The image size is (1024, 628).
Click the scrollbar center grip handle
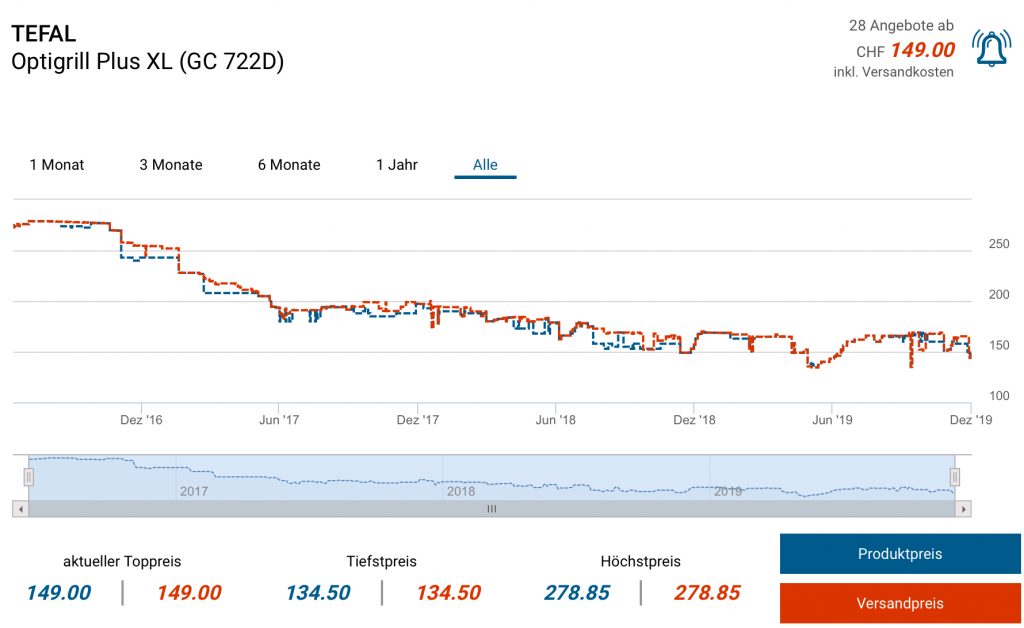pos(491,509)
